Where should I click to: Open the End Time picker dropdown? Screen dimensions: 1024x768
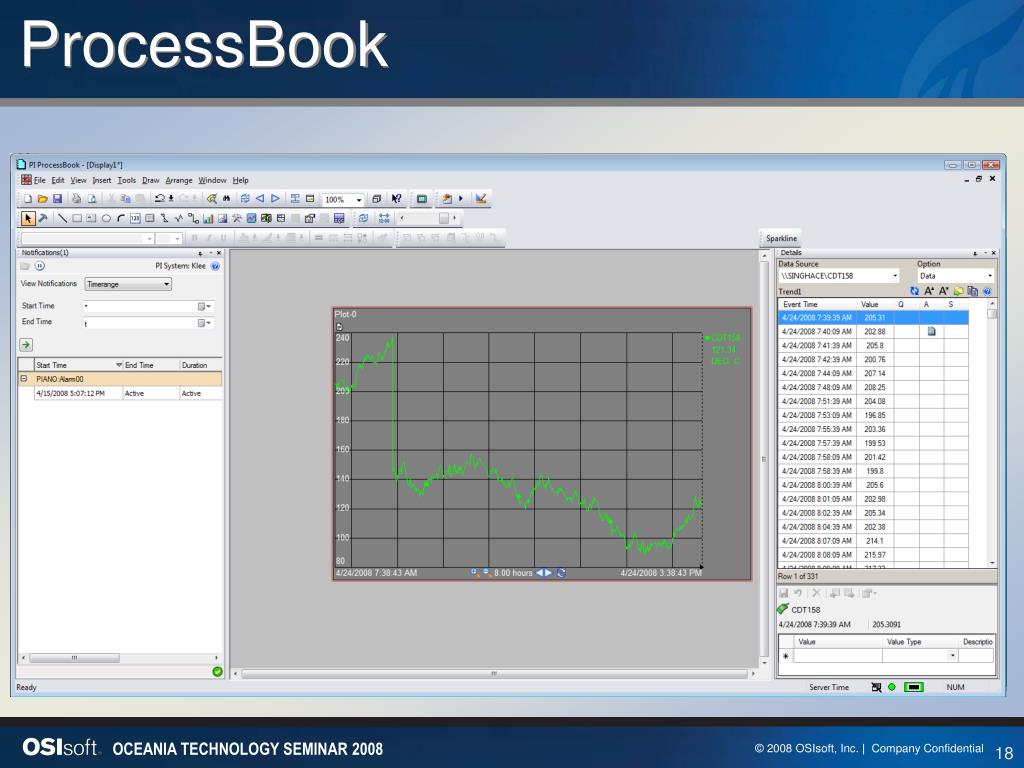pyautogui.click(x=205, y=323)
